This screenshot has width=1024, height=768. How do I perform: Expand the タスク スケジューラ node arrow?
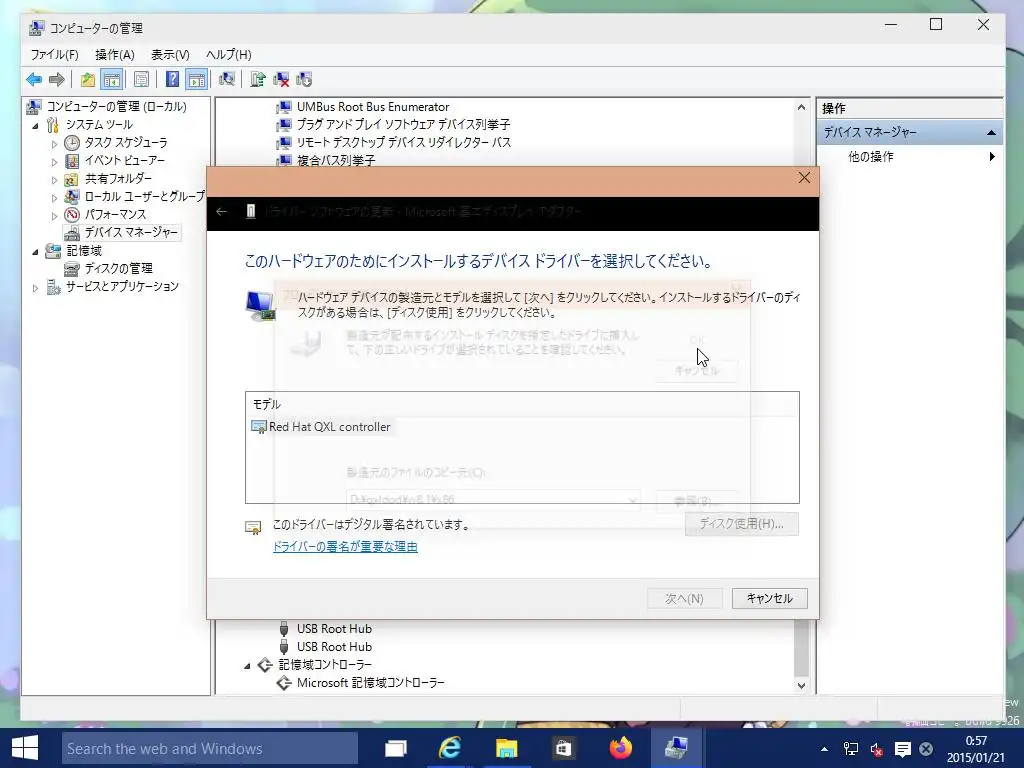coord(54,143)
